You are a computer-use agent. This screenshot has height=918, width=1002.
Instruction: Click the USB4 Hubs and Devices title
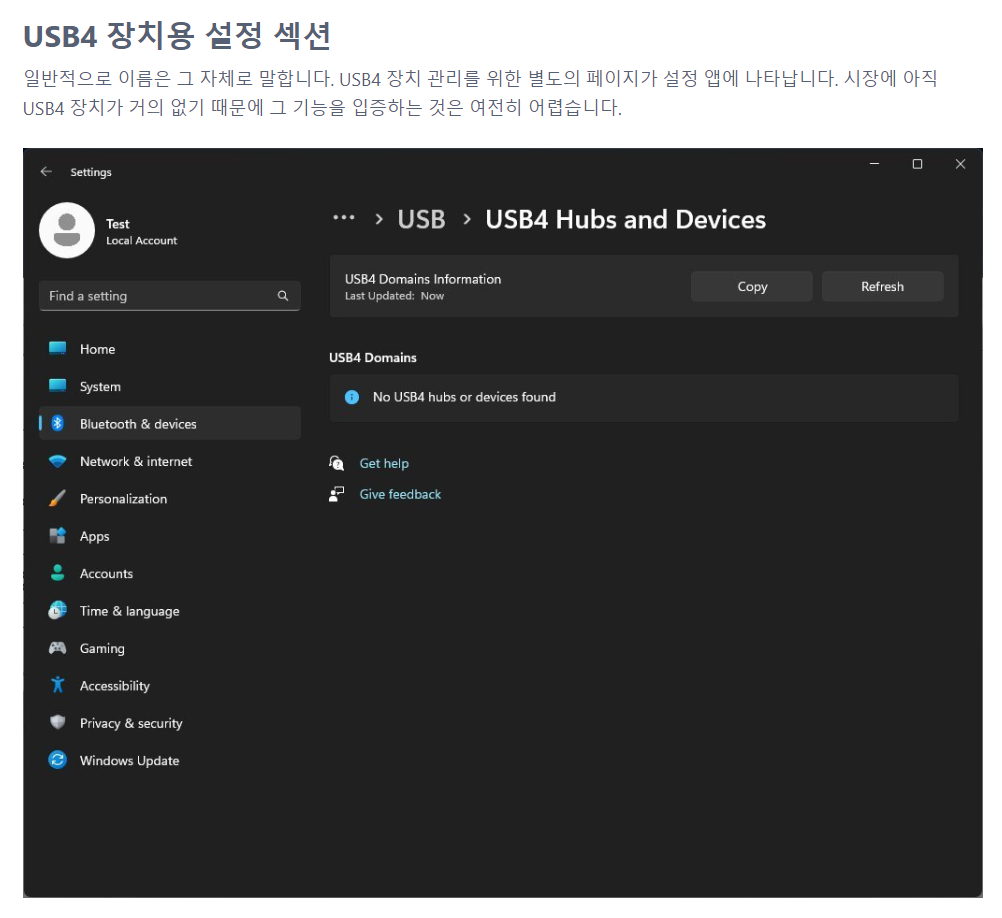point(625,219)
